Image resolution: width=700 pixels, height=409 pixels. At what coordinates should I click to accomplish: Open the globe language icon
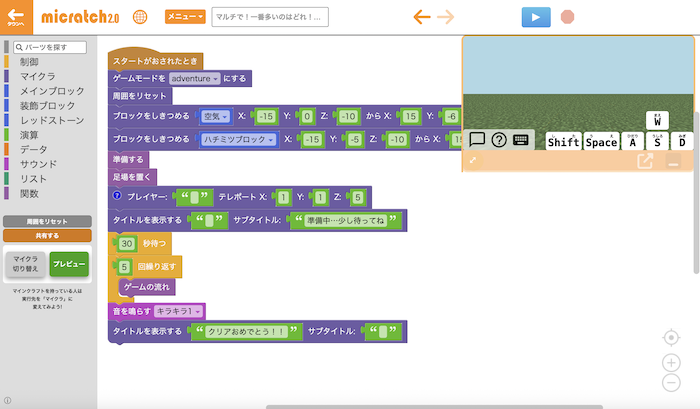pyautogui.click(x=140, y=17)
